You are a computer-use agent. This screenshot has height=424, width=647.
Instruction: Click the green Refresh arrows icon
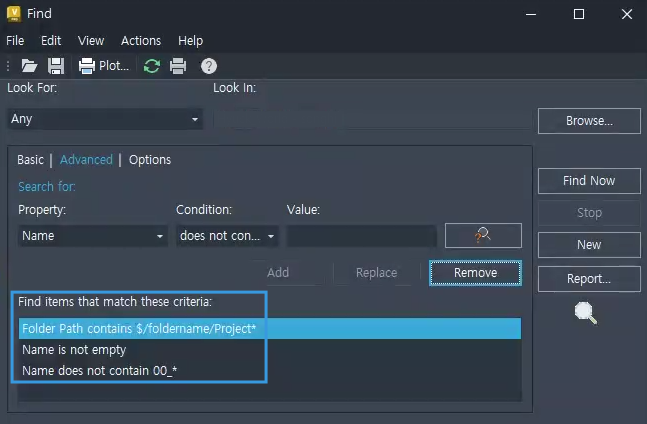152,66
